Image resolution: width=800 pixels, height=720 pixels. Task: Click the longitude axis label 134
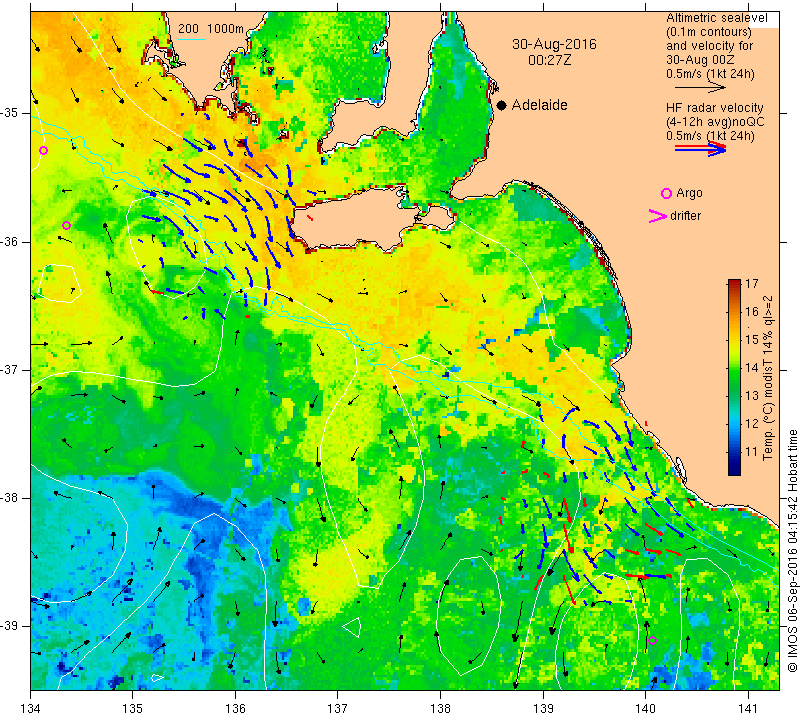pyautogui.click(x=31, y=709)
